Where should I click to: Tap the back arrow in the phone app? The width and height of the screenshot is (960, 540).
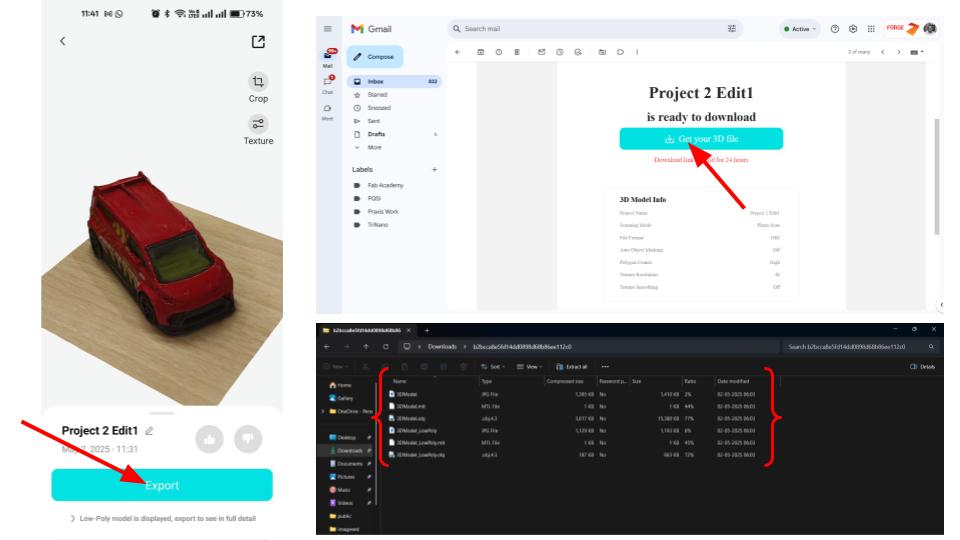coord(62,41)
